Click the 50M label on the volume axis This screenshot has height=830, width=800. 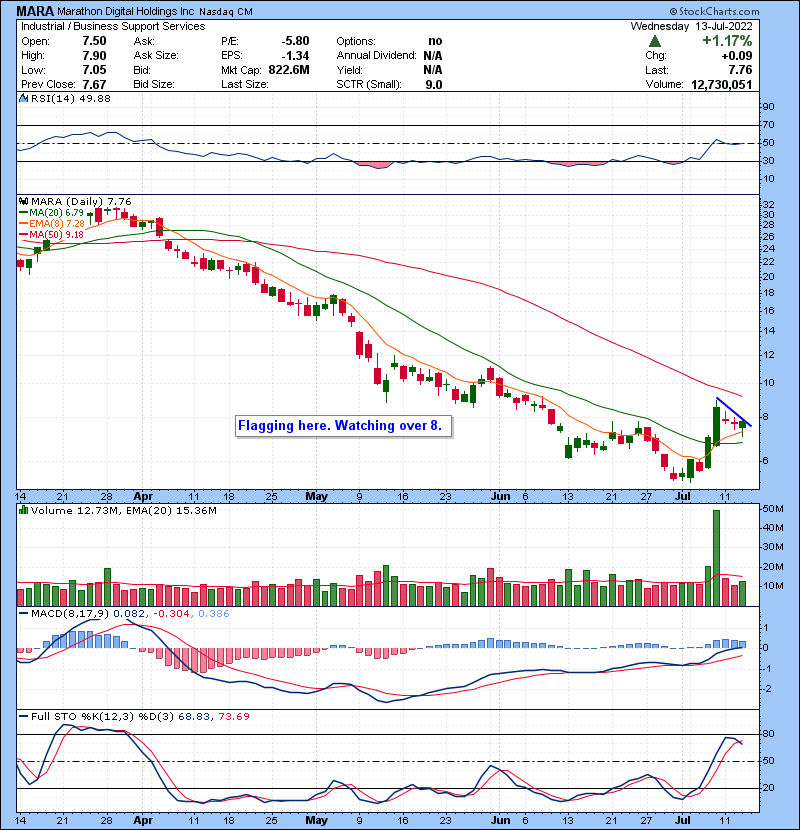coord(772,509)
